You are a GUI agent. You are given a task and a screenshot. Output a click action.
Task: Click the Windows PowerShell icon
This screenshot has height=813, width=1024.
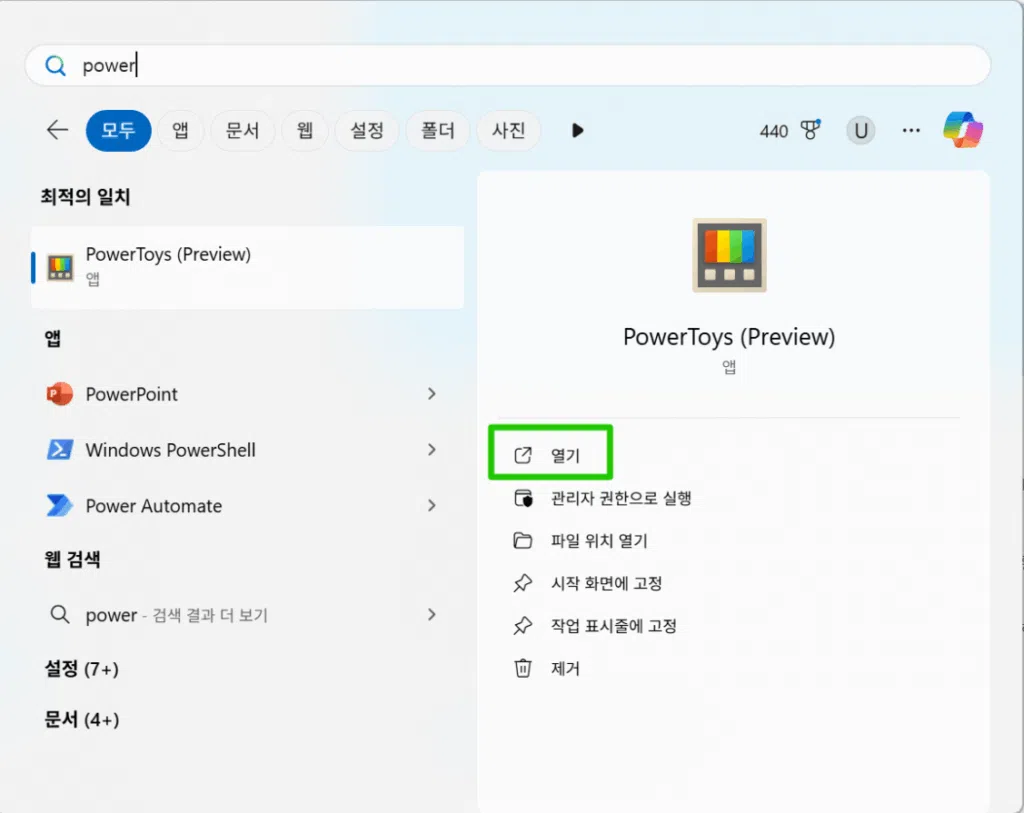click(60, 450)
